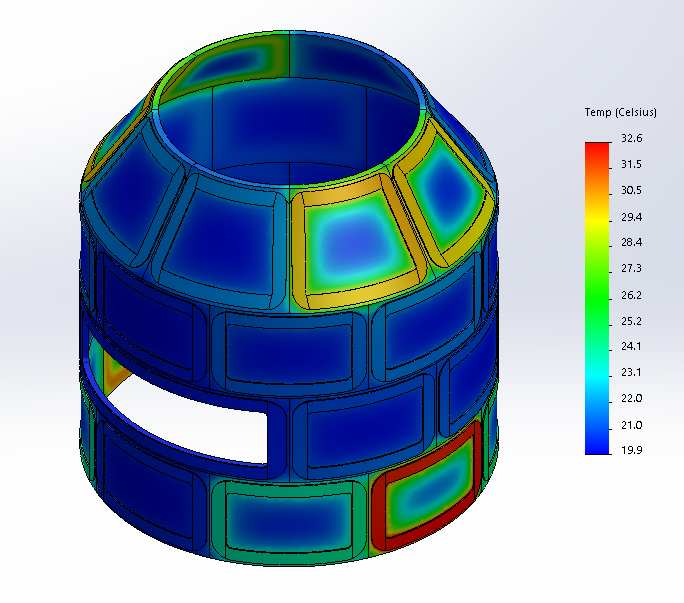Click the 21.0 legend label

(x=631, y=425)
